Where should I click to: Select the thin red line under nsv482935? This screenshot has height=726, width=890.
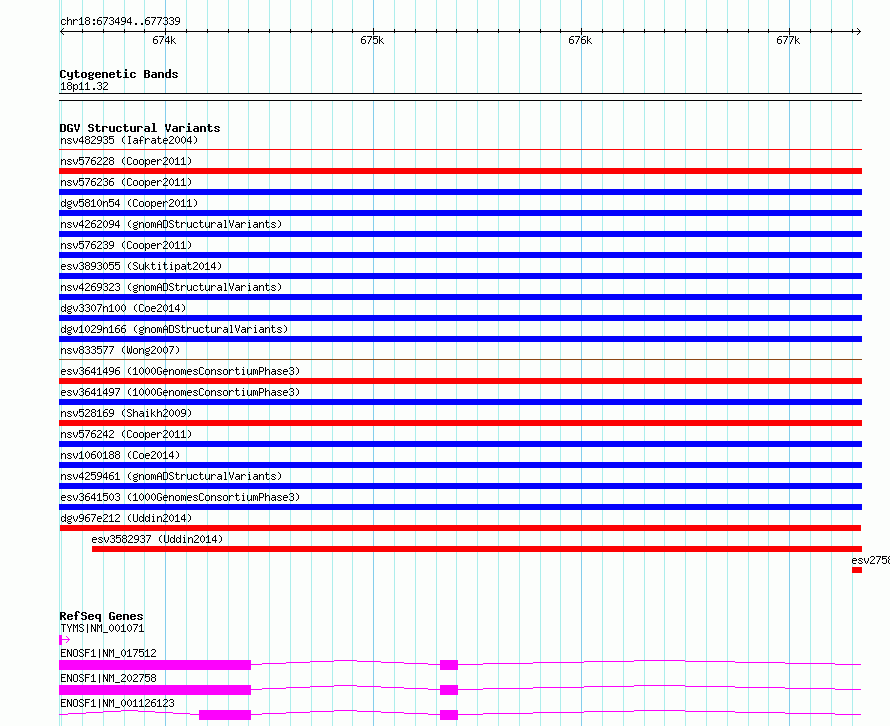click(x=460, y=150)
